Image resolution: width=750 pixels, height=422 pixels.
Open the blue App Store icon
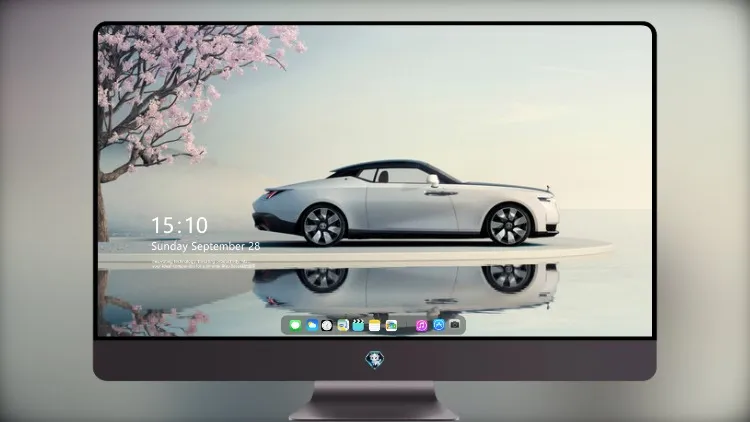pos(439,325)
